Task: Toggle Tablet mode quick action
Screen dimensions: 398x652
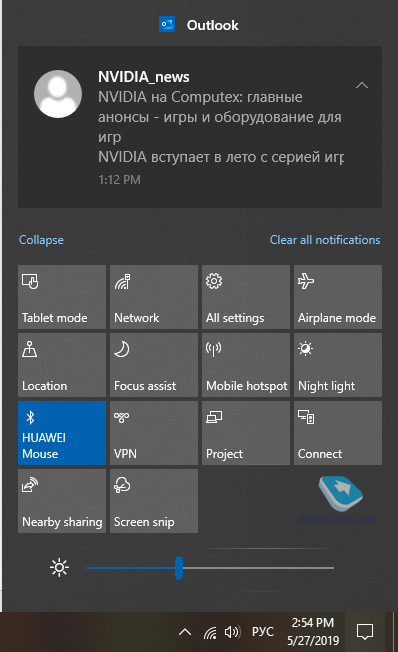Action: point(62,297)
